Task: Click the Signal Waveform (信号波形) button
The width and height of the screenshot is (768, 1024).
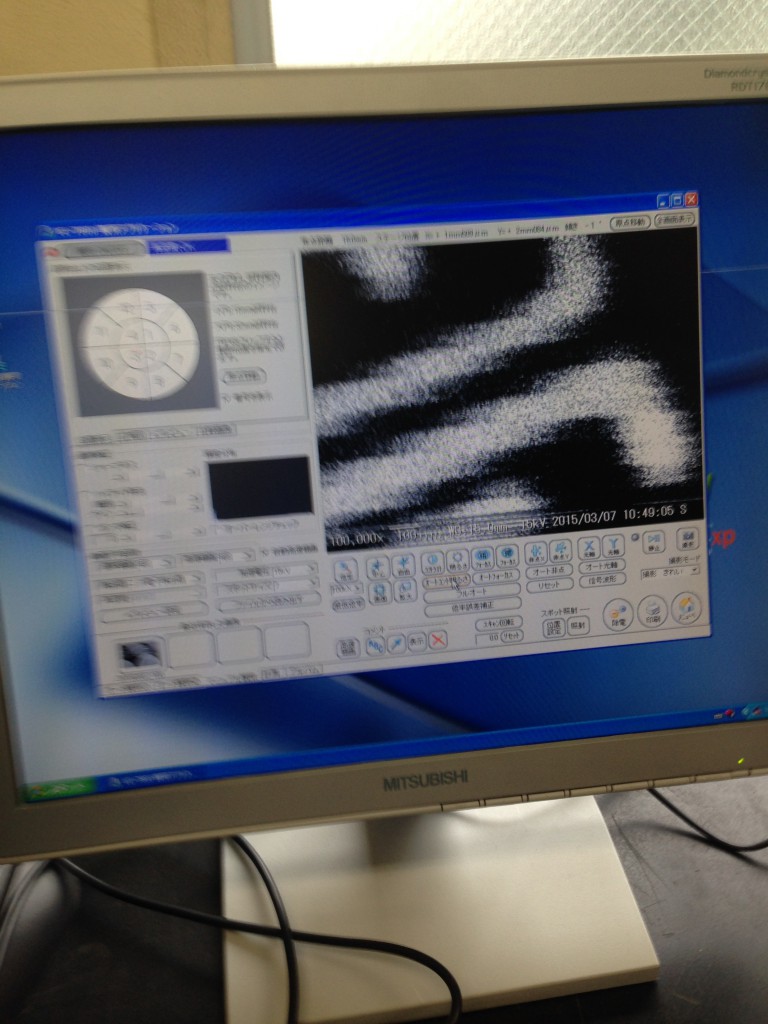Action: 603,581
